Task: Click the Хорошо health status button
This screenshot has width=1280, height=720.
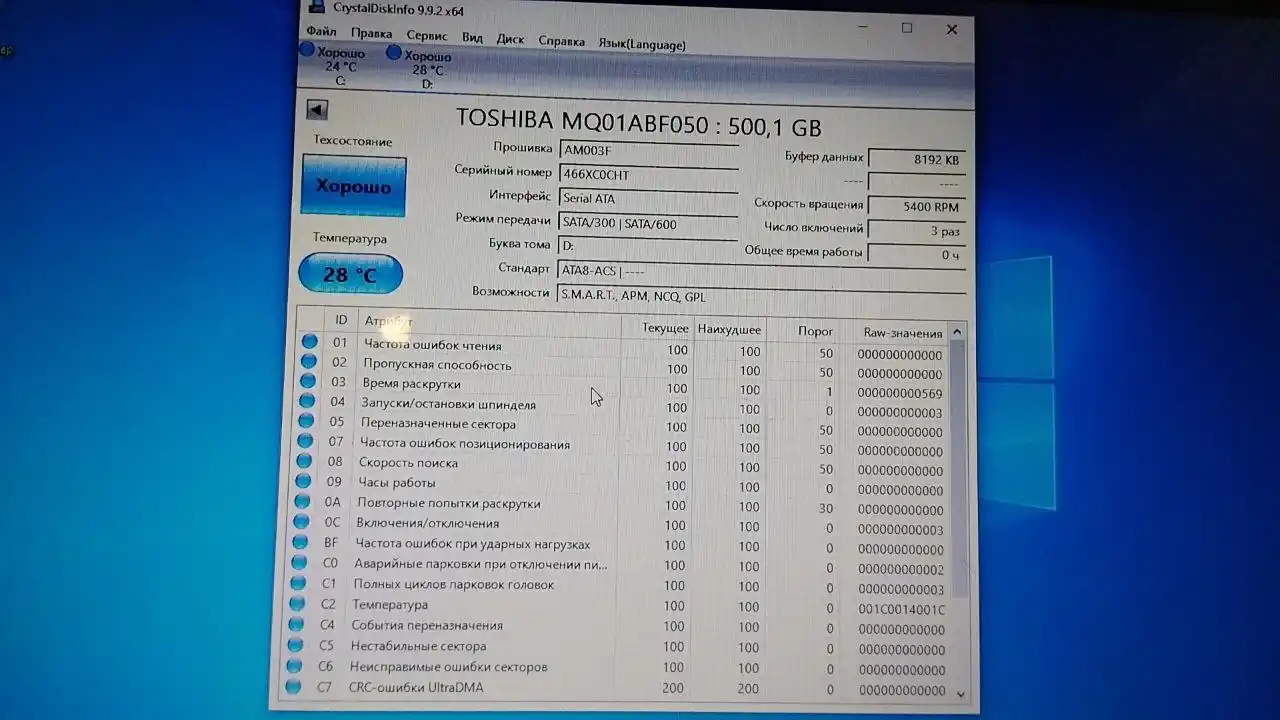Action: coord(353,186)
